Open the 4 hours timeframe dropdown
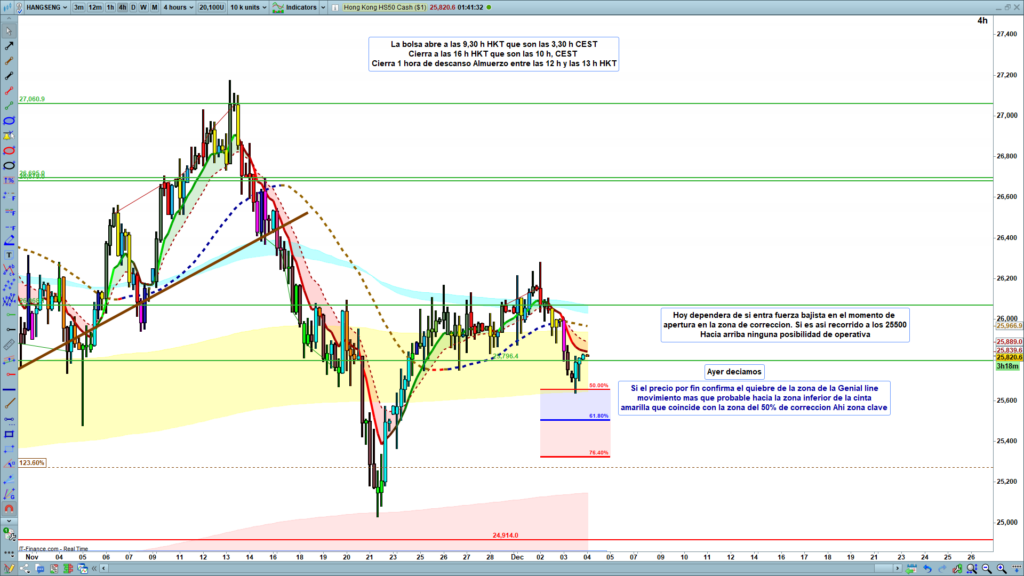The height and width of the screenshot is (576, 1024). [x=179, y=6]
